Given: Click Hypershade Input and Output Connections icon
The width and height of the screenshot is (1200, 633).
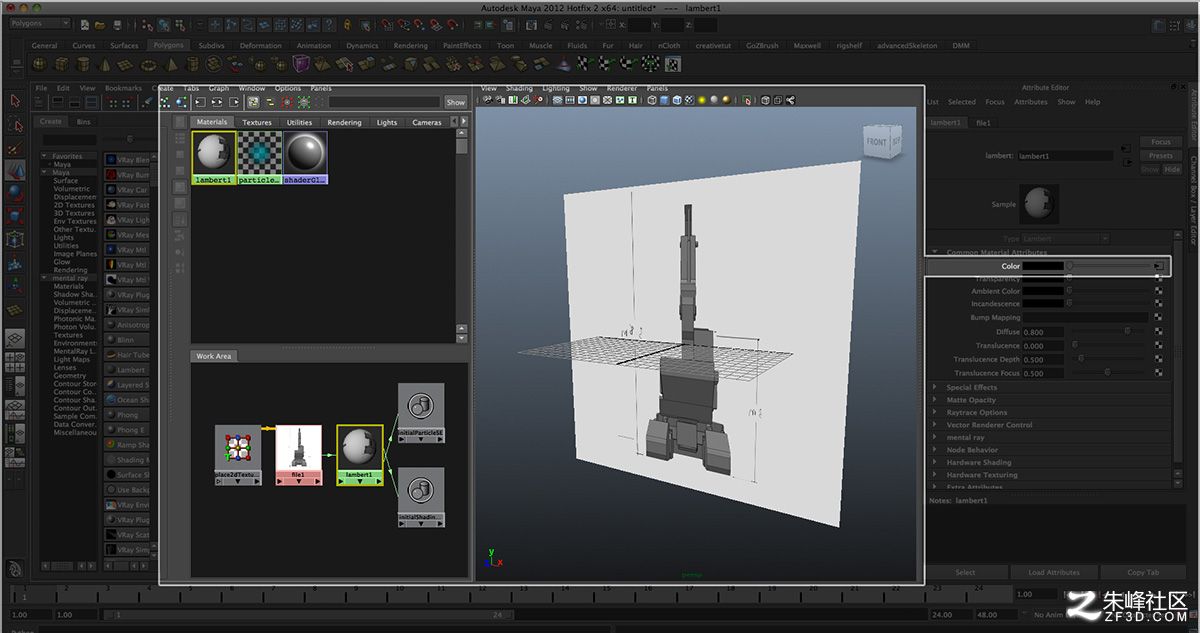Looking at the screenshot, I should pyautogui.click(x=217, y=101).
